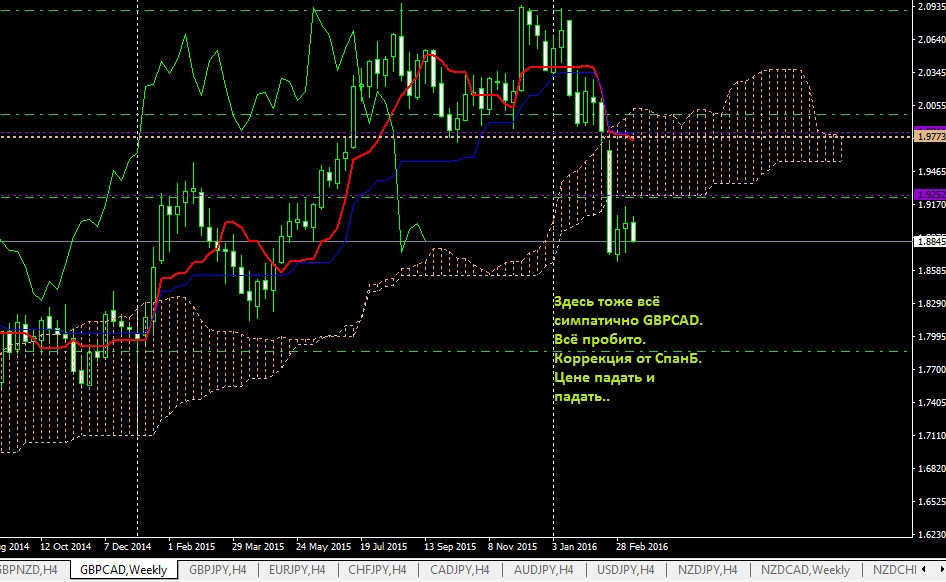Click the 13 Sep 2015 date label
946x582 pixels.
[449, 546]
